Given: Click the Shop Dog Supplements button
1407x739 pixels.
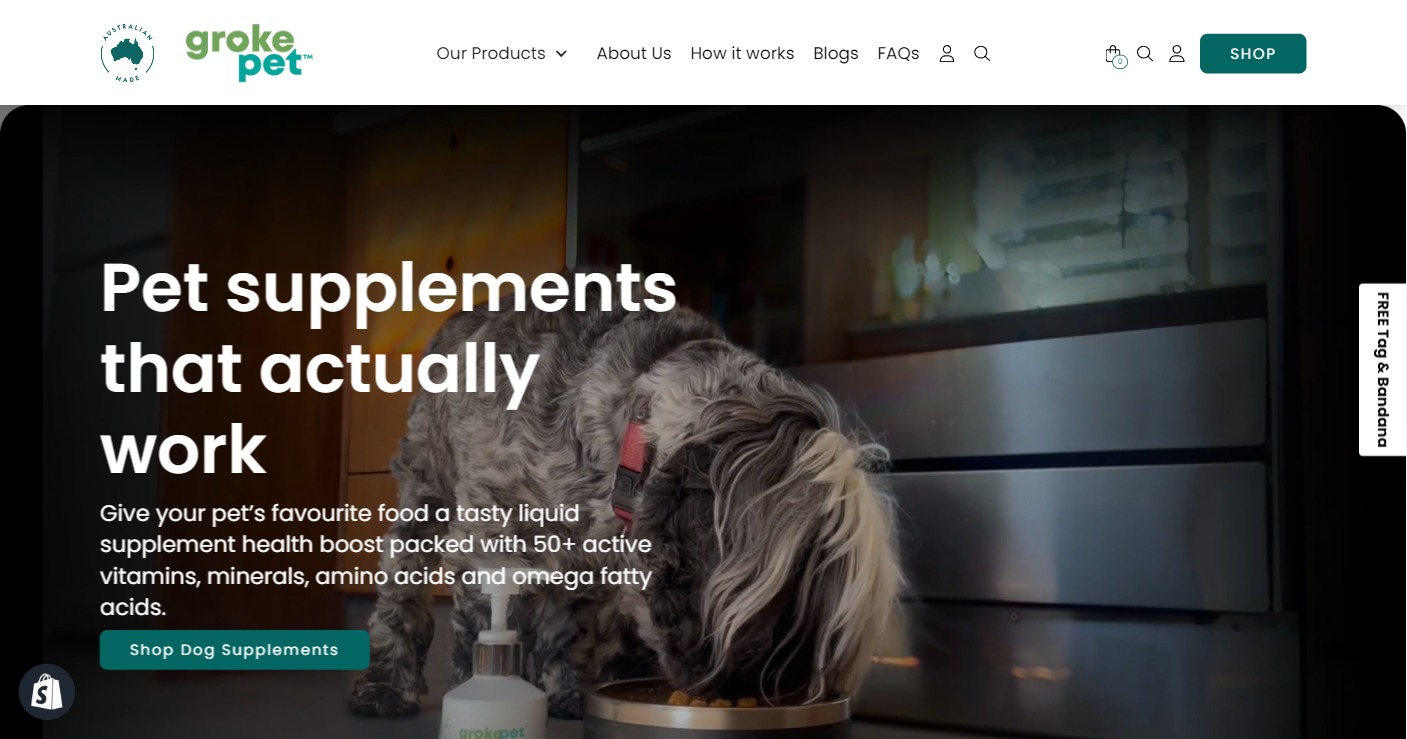Looking at the screenshot, I should point(234,650).
